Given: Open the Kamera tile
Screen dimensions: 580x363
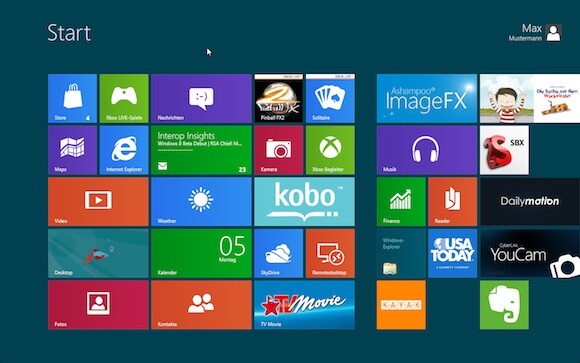Looking at the screenshot, I should (x=279, y=150).
